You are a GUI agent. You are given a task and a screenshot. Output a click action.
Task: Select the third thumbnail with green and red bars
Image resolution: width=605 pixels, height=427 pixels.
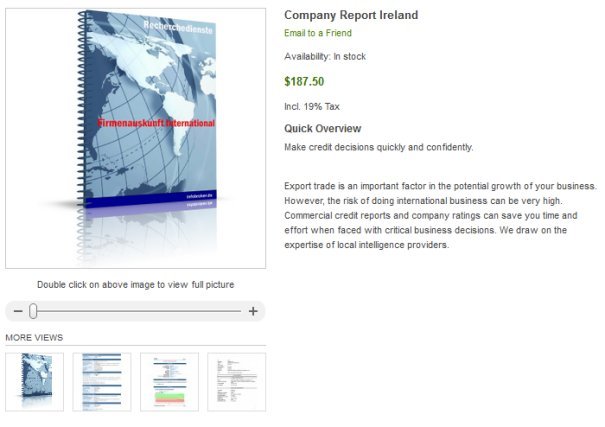click(169, 381)
